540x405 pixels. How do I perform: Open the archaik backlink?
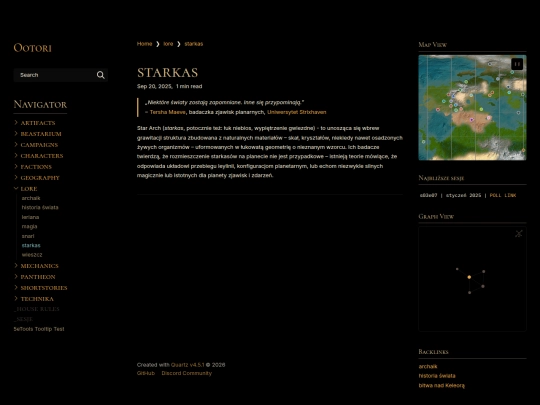point(428,366)
